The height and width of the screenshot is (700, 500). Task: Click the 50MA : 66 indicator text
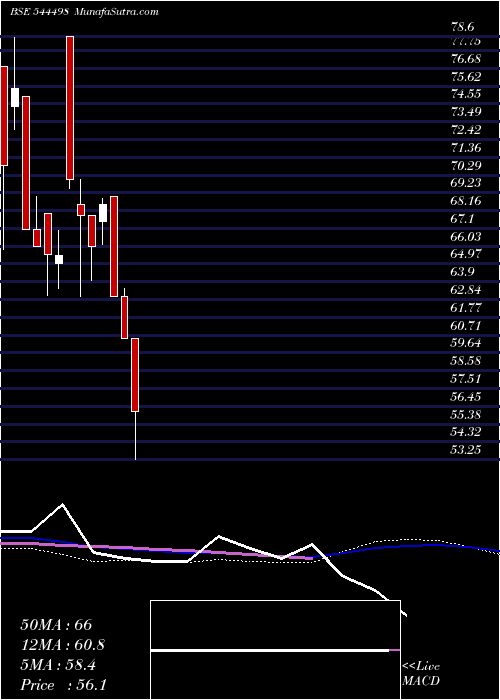point(56,625)
